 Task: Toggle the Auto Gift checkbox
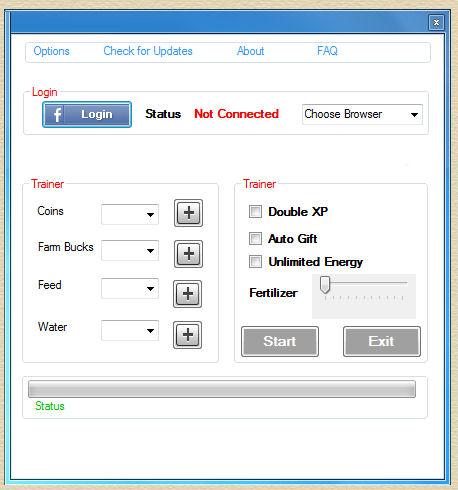click(255, 239)
